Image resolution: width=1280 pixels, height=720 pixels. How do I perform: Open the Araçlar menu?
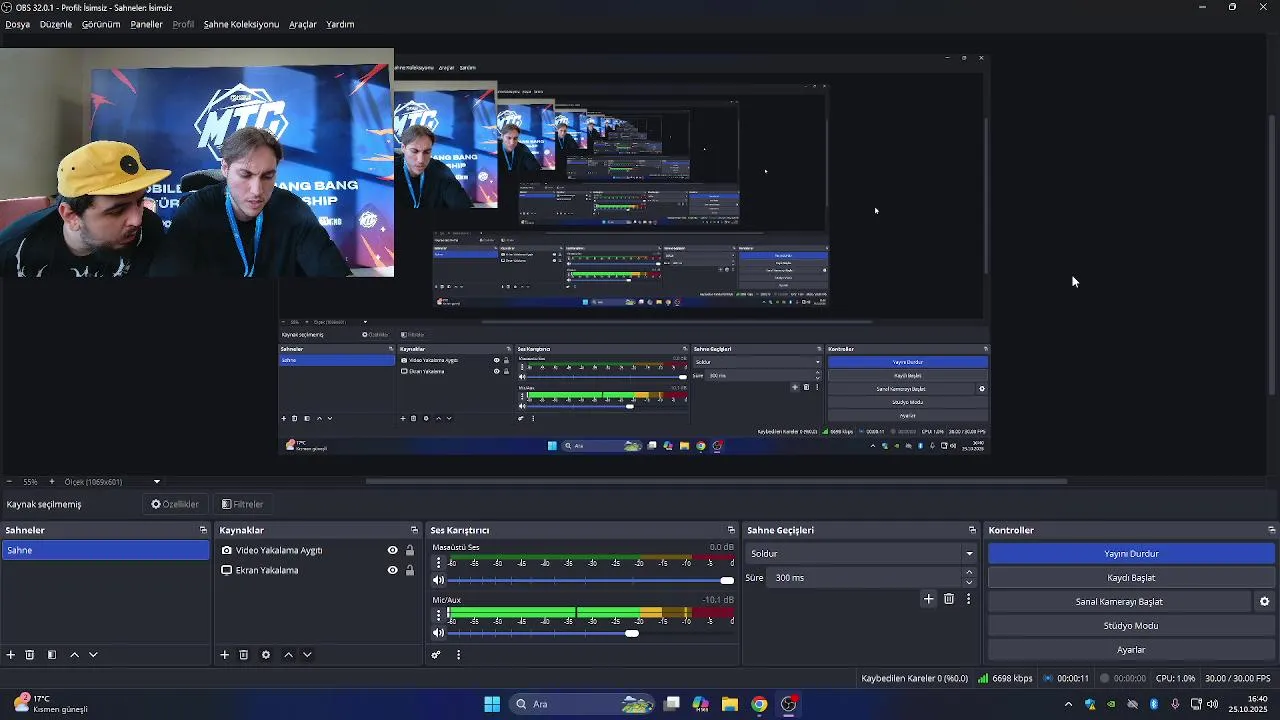pos(303,24)
